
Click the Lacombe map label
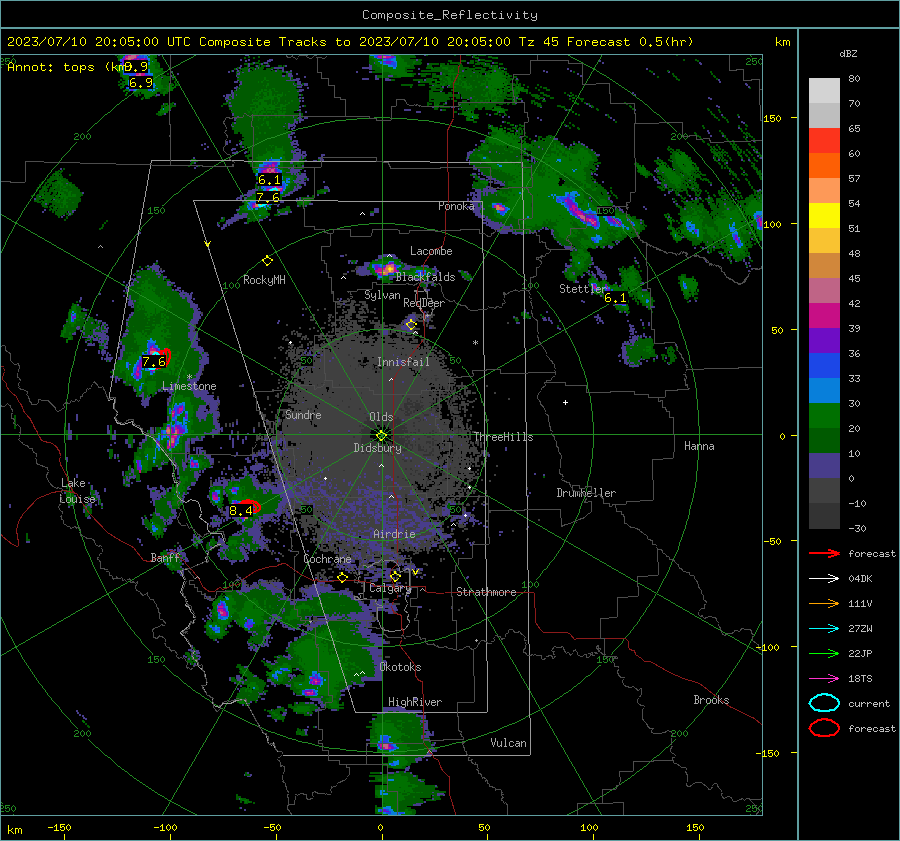point(431,251)
